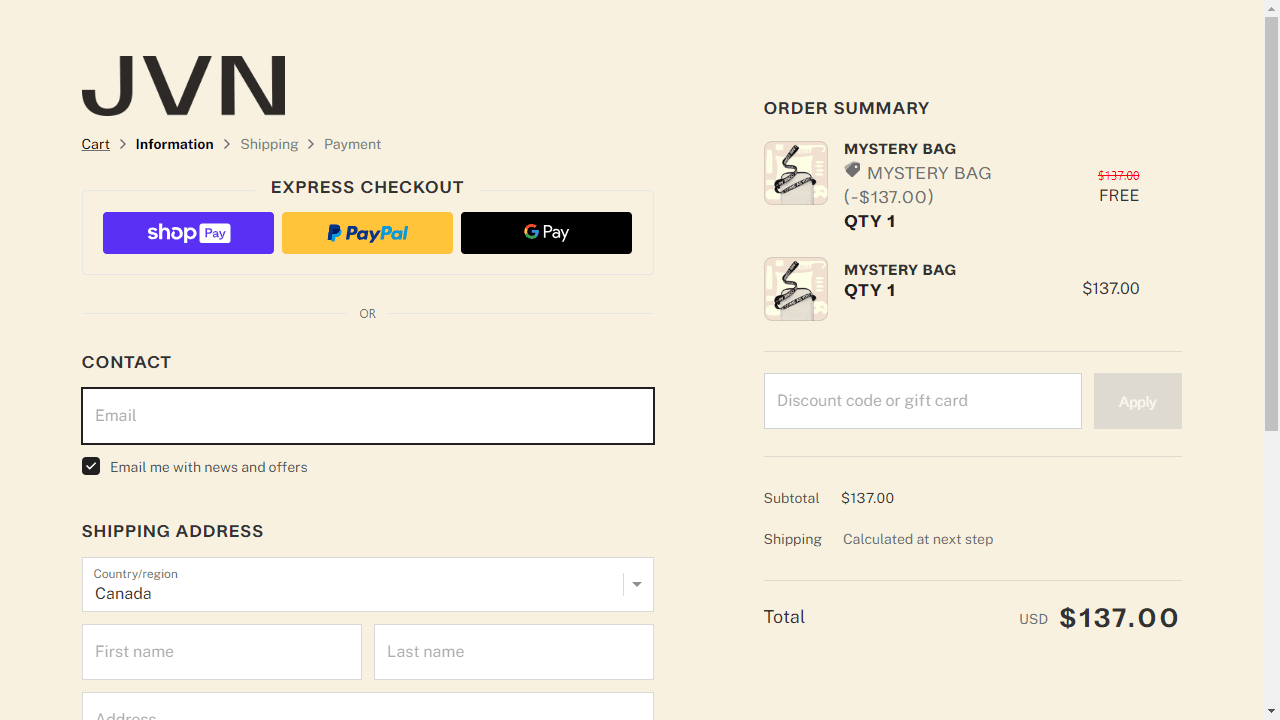Click the struck-through $137.00 price
Viewport: 1280px width, 720px height.
pyautogui.click(x=1119, y=175)
